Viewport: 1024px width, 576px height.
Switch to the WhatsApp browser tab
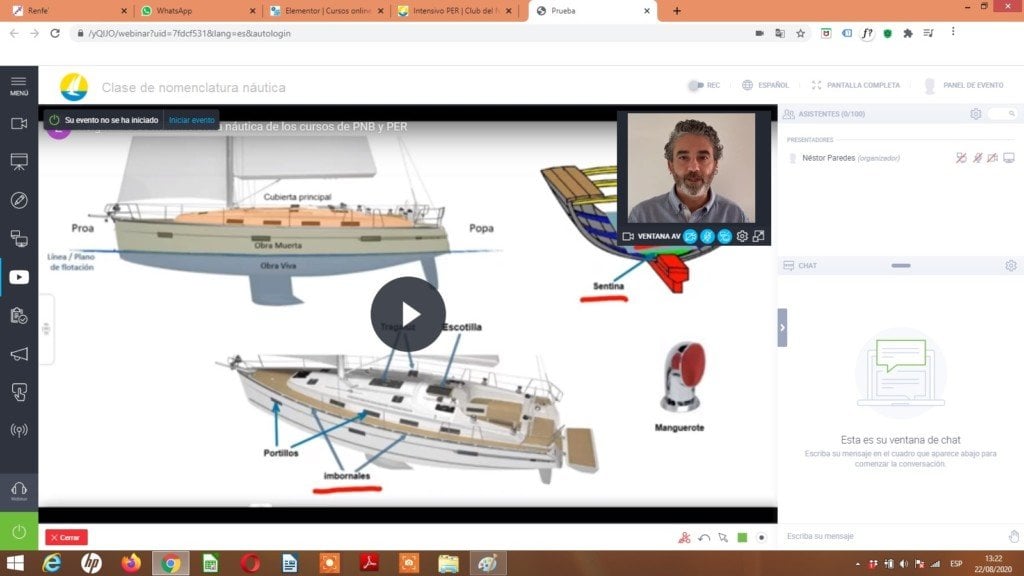(197, 10)
